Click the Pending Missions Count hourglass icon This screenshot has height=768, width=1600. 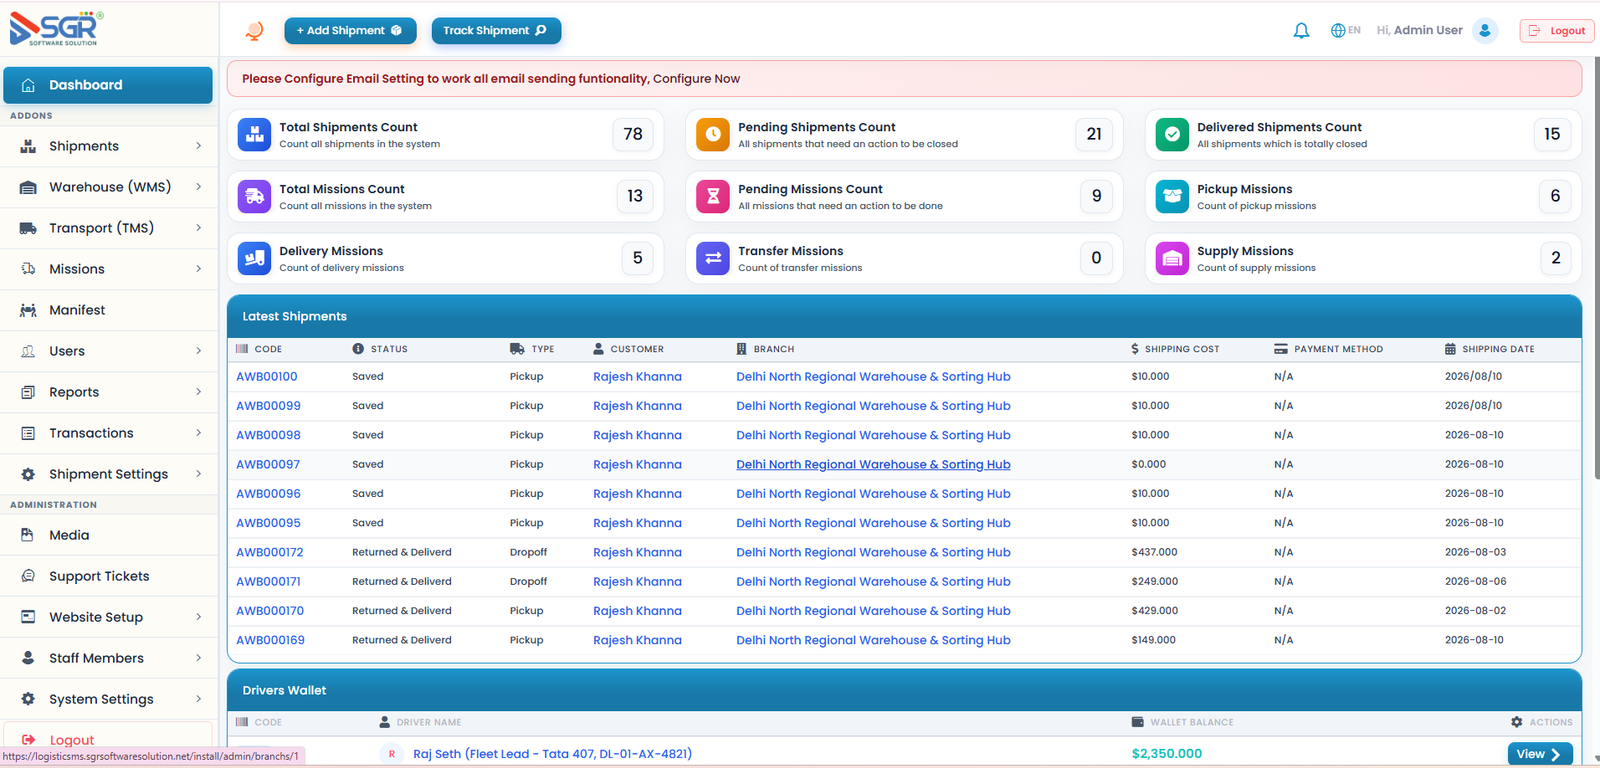click(713, 196)
